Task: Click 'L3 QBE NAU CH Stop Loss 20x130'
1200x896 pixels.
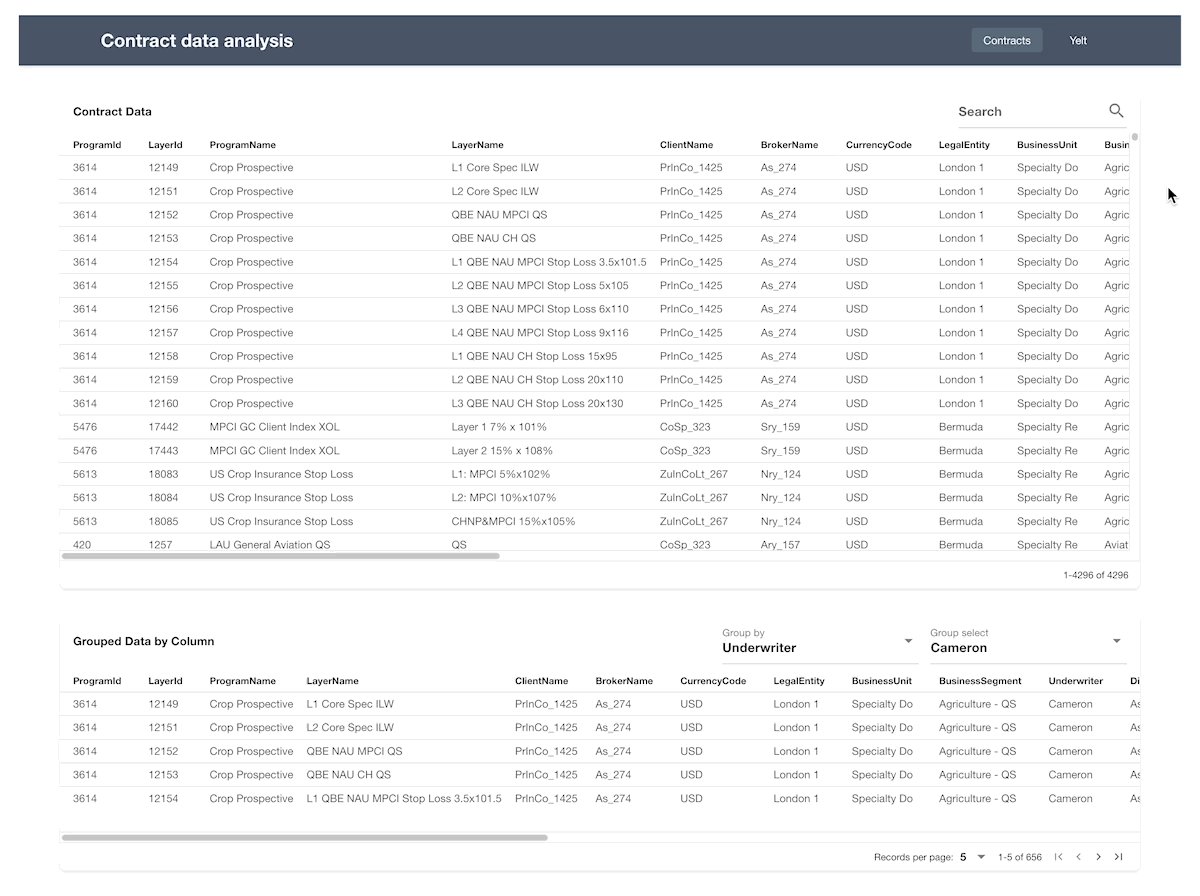Action: 537,404
